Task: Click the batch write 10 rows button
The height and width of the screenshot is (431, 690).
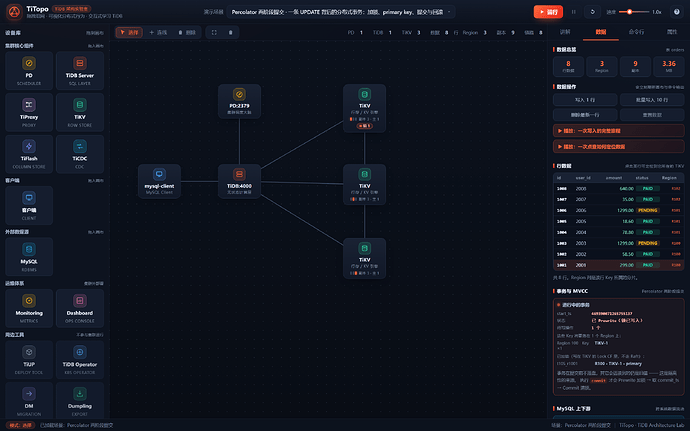Action: (x=652, y=100)
